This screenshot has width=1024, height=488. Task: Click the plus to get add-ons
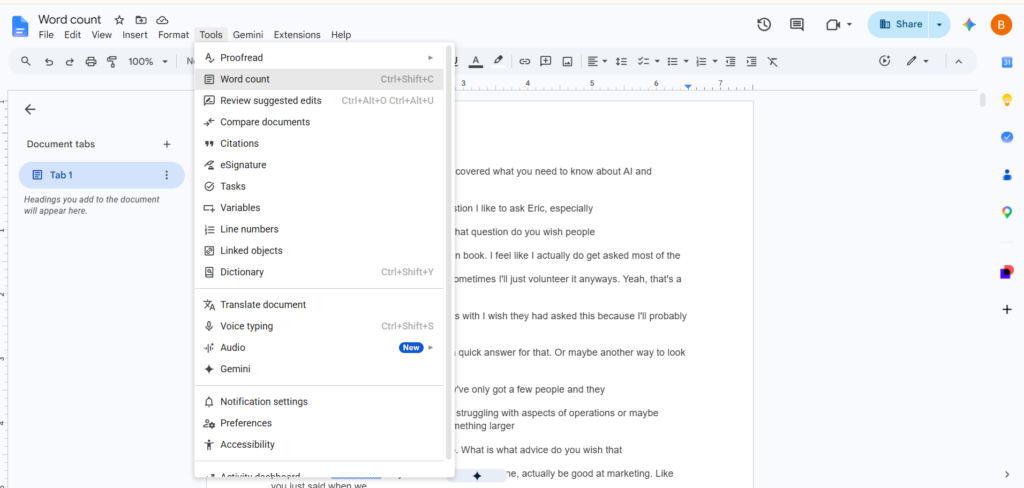1006,309
